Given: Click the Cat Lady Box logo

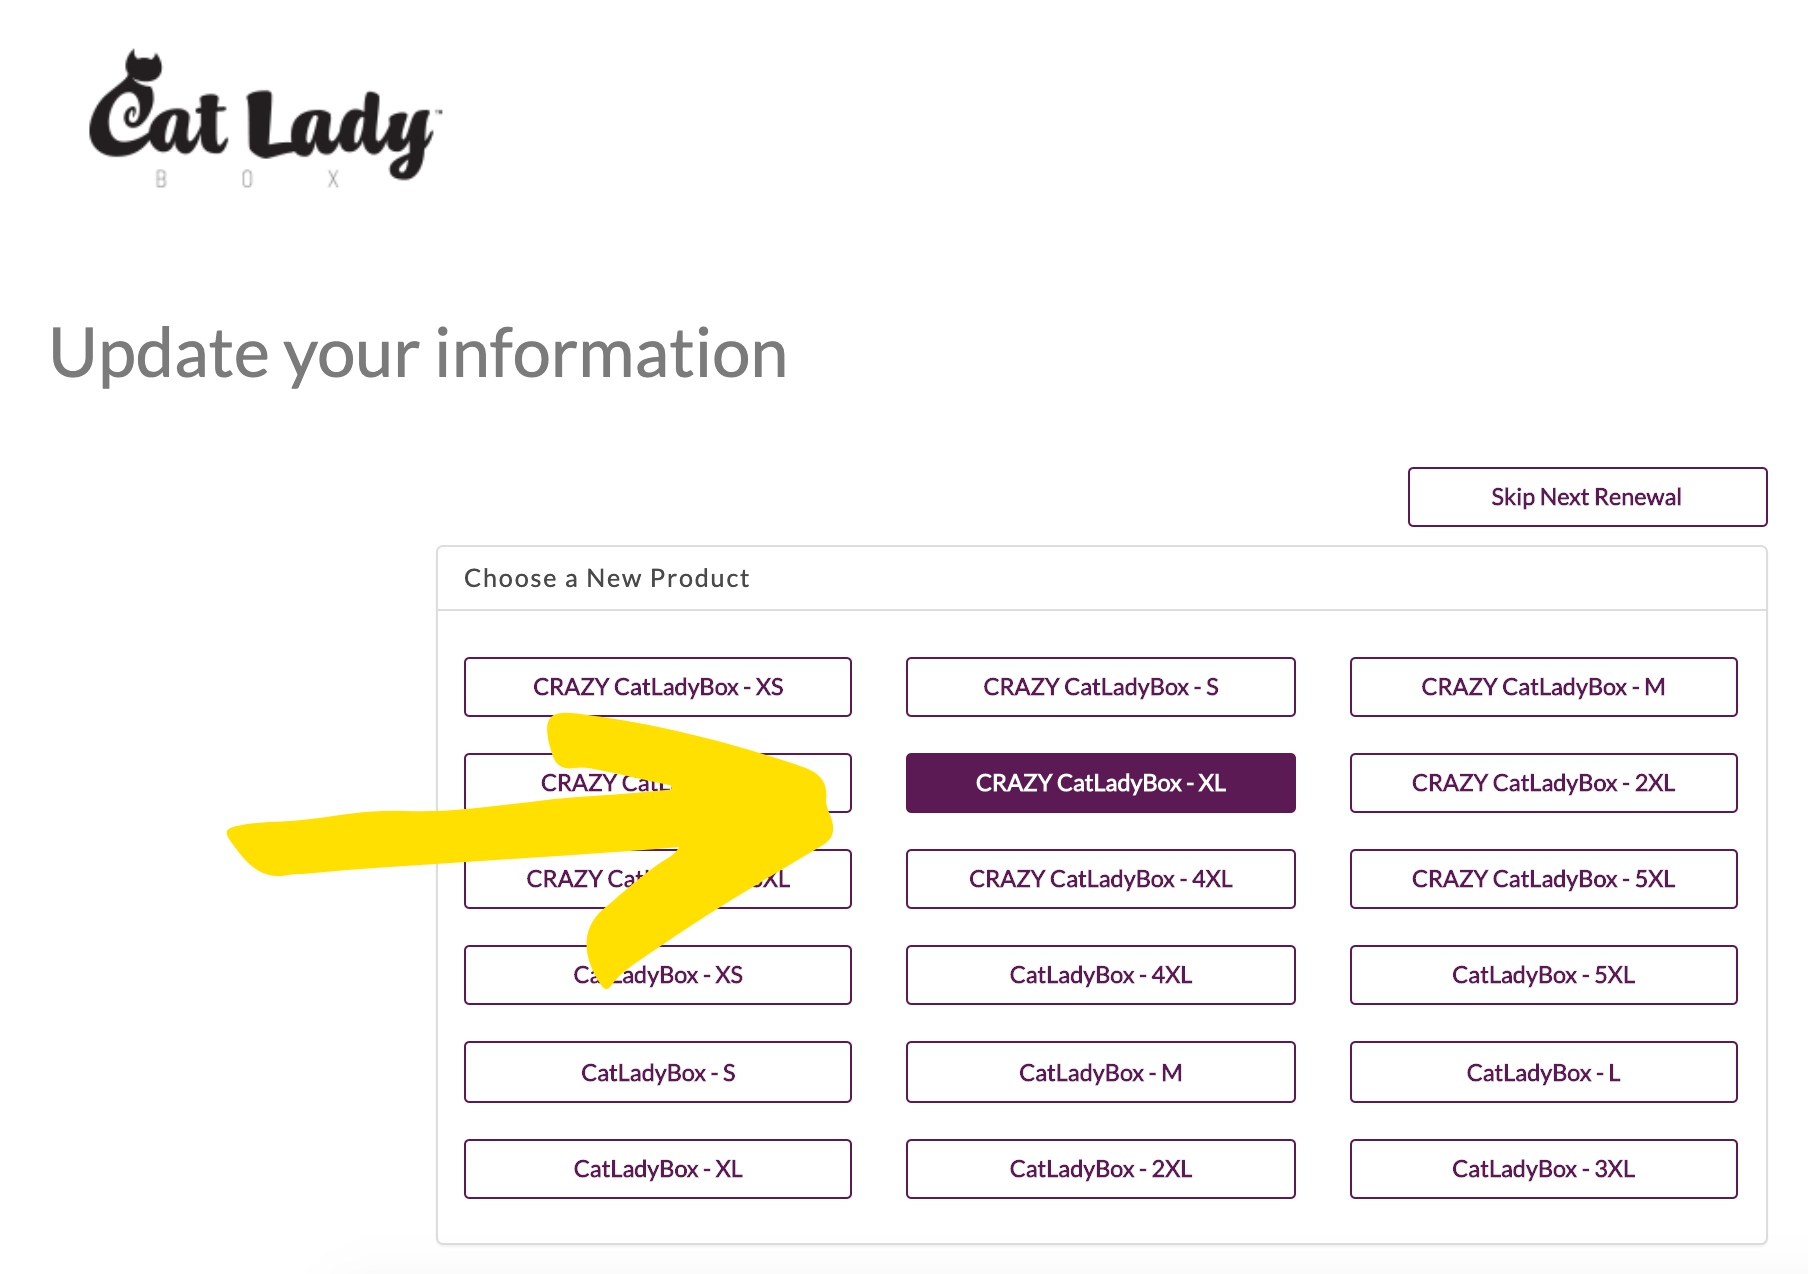Looking at the screenshot, I should tap(264, 120).
